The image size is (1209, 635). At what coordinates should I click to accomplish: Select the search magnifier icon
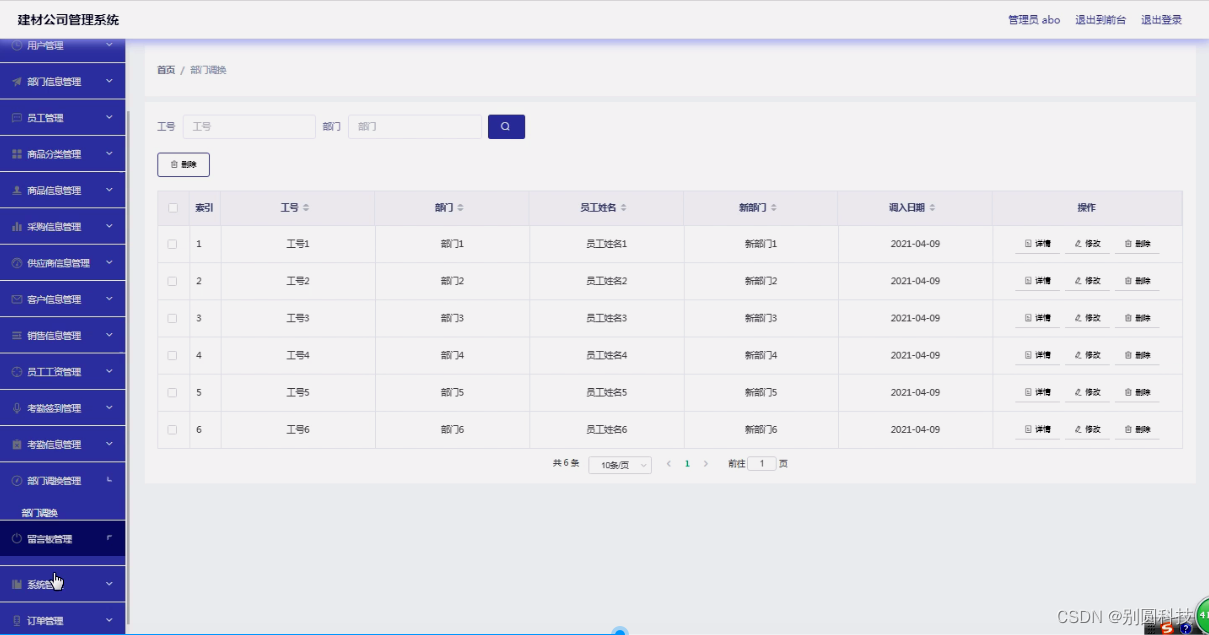pyautogui.click(x=506, y=126)
